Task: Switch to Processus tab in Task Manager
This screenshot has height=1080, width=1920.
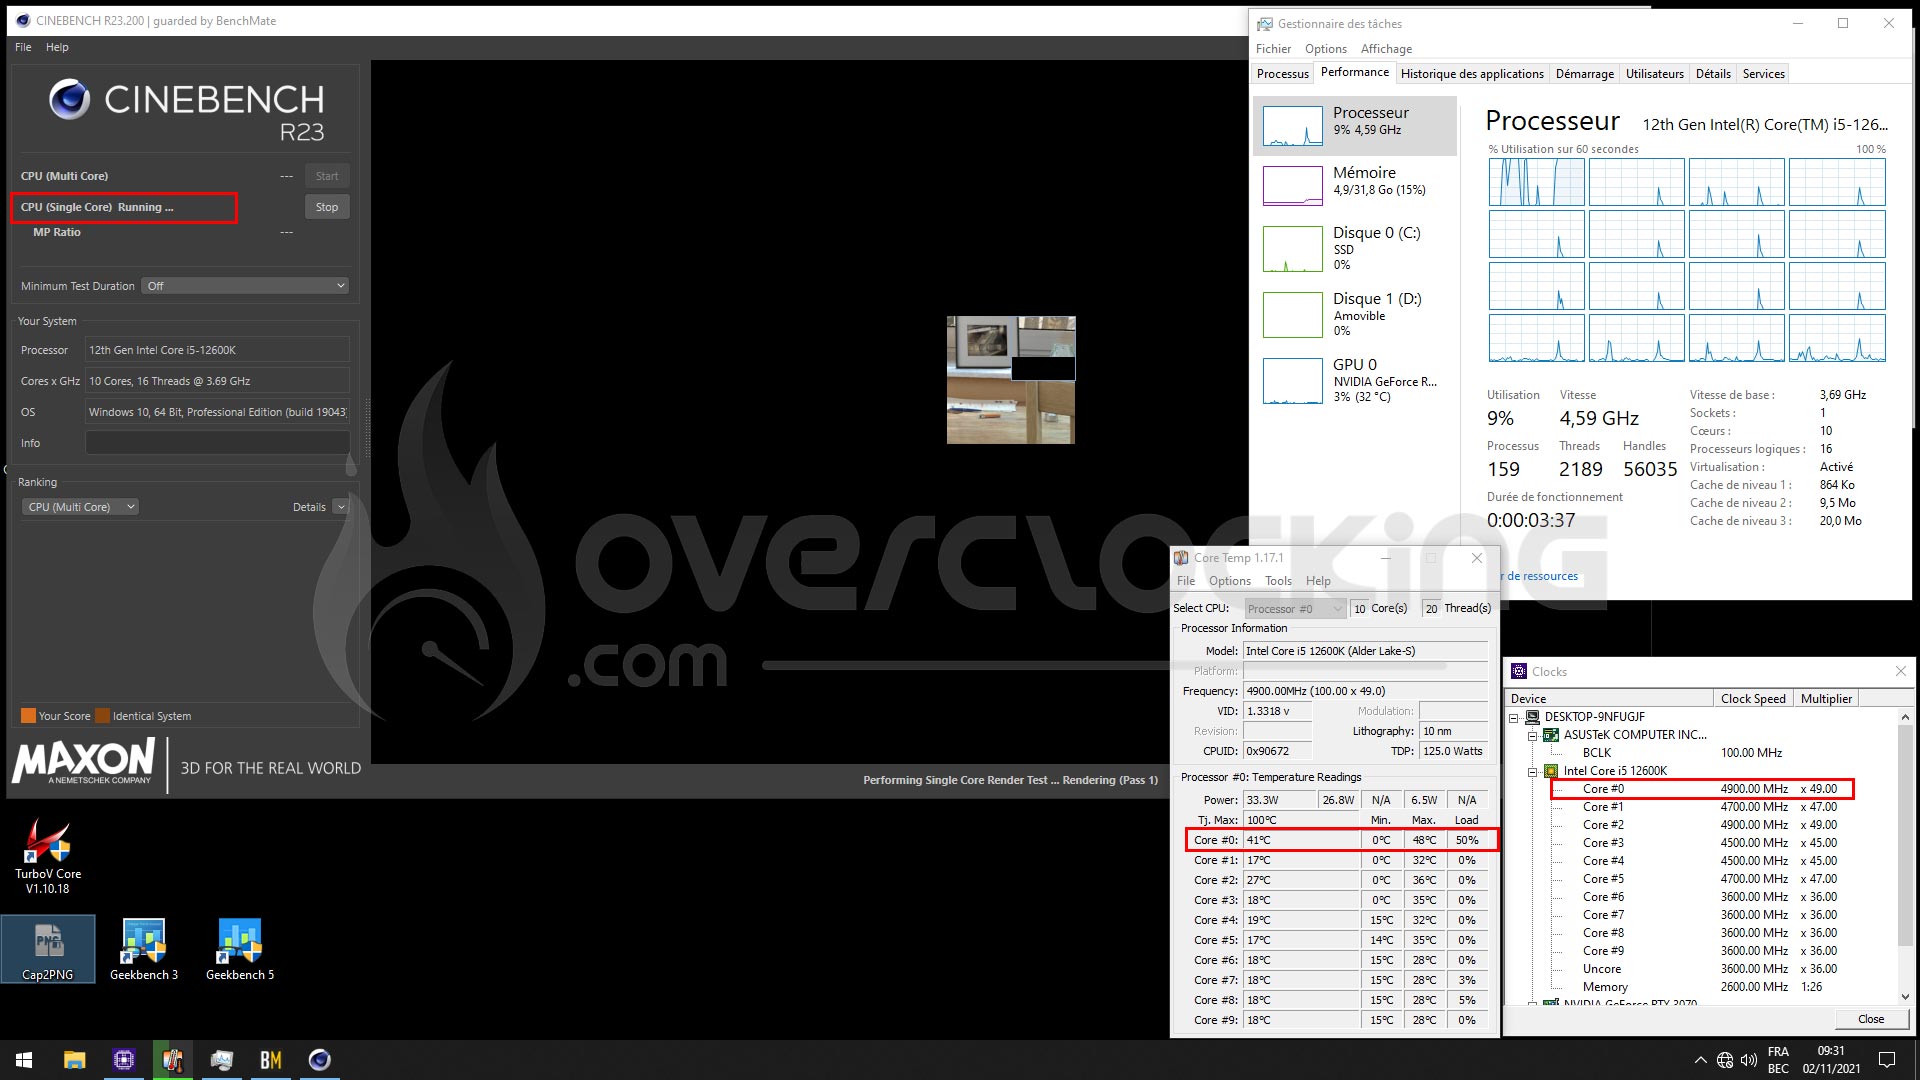Action: pos(1282,73)
